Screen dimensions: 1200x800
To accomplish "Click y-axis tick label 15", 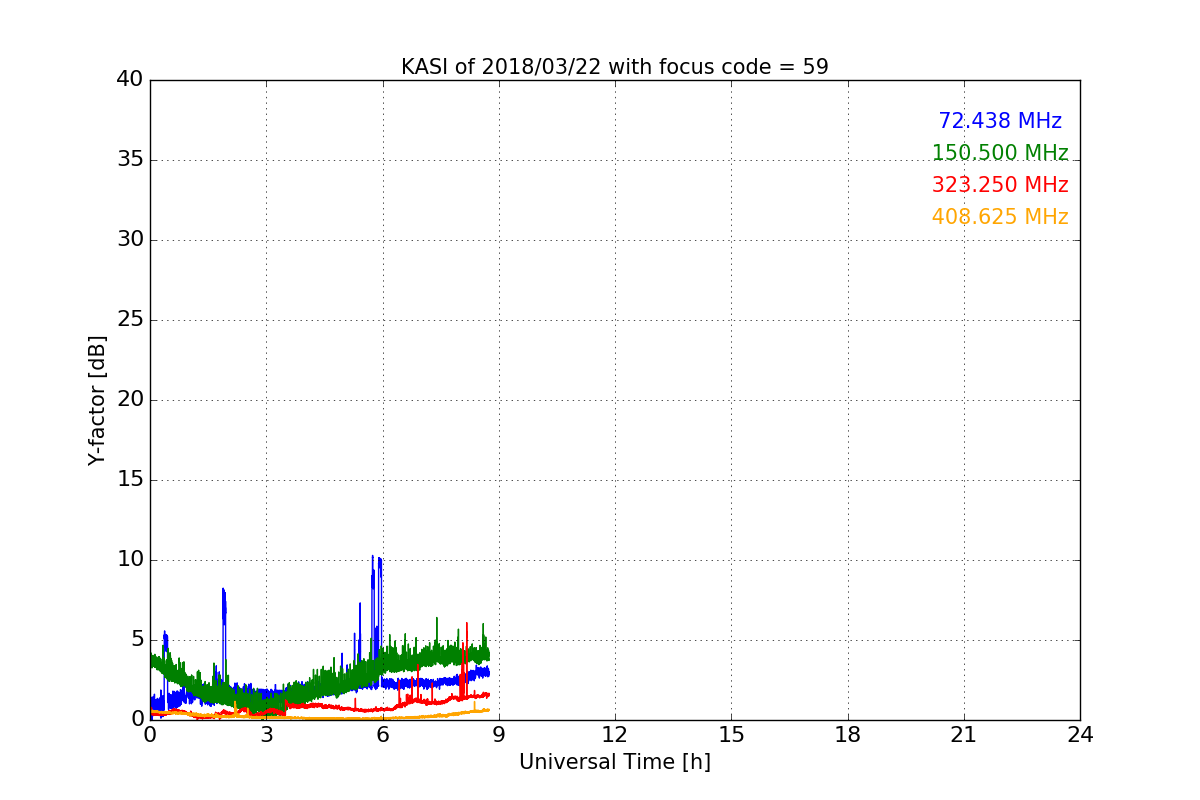I will tap(130, 480).
